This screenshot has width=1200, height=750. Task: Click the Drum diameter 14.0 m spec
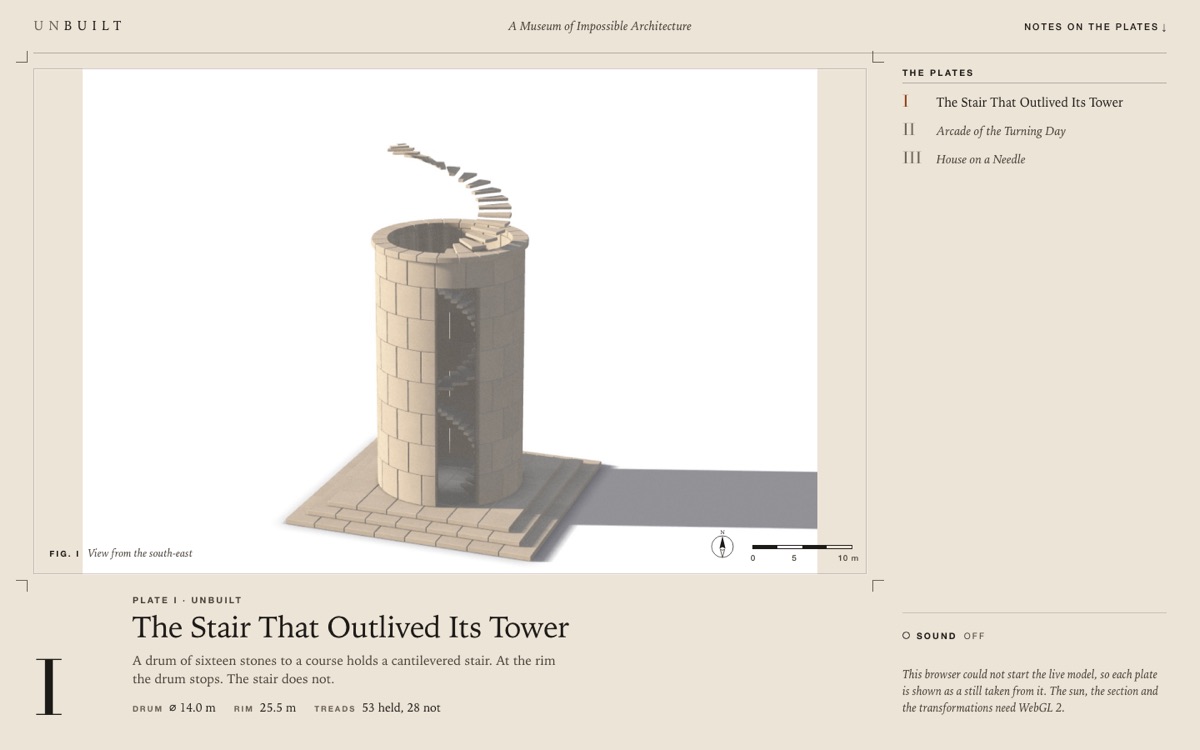click(174, 708)
